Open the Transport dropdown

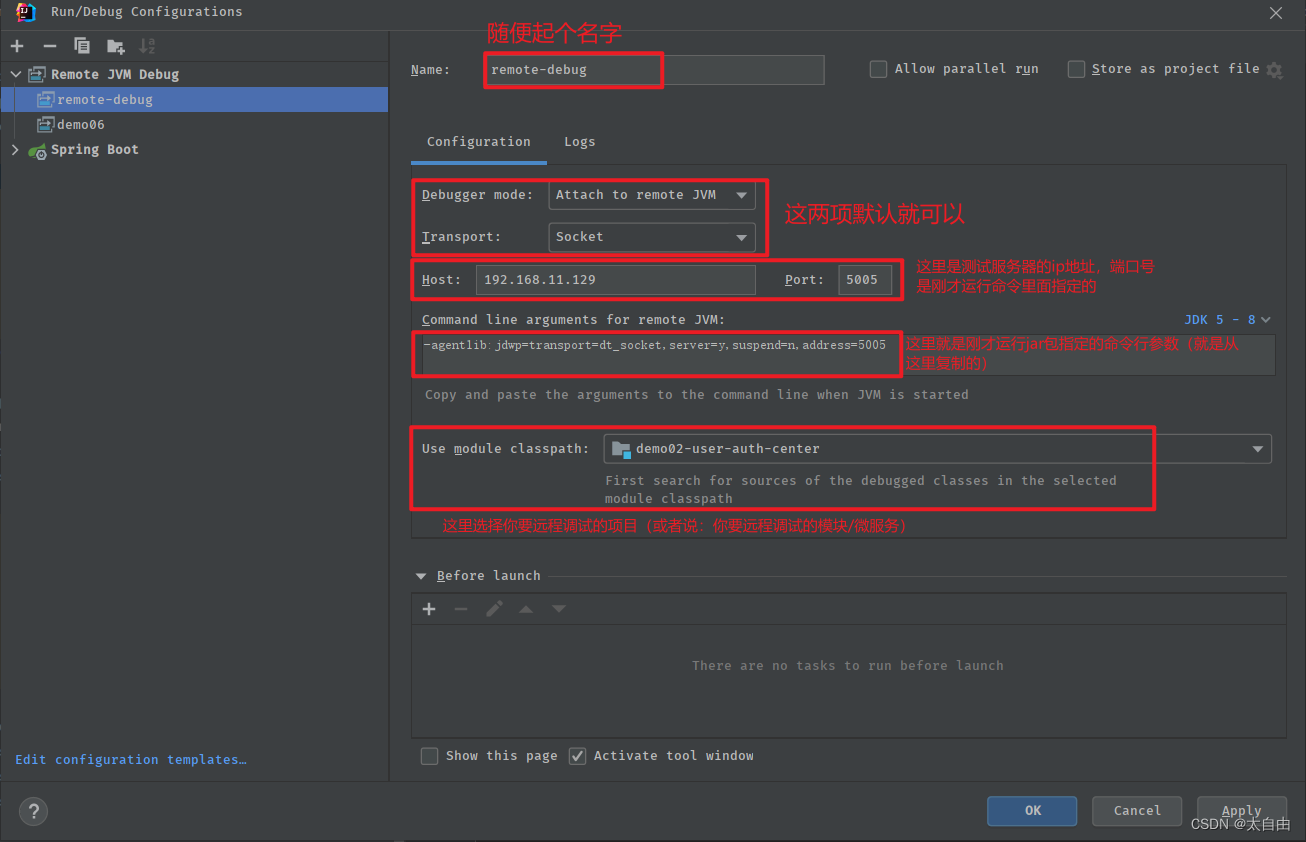click(x=652, y=237)
